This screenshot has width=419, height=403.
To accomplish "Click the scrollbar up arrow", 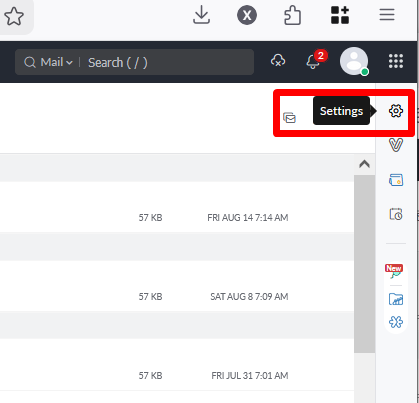I will coord(364,164).
